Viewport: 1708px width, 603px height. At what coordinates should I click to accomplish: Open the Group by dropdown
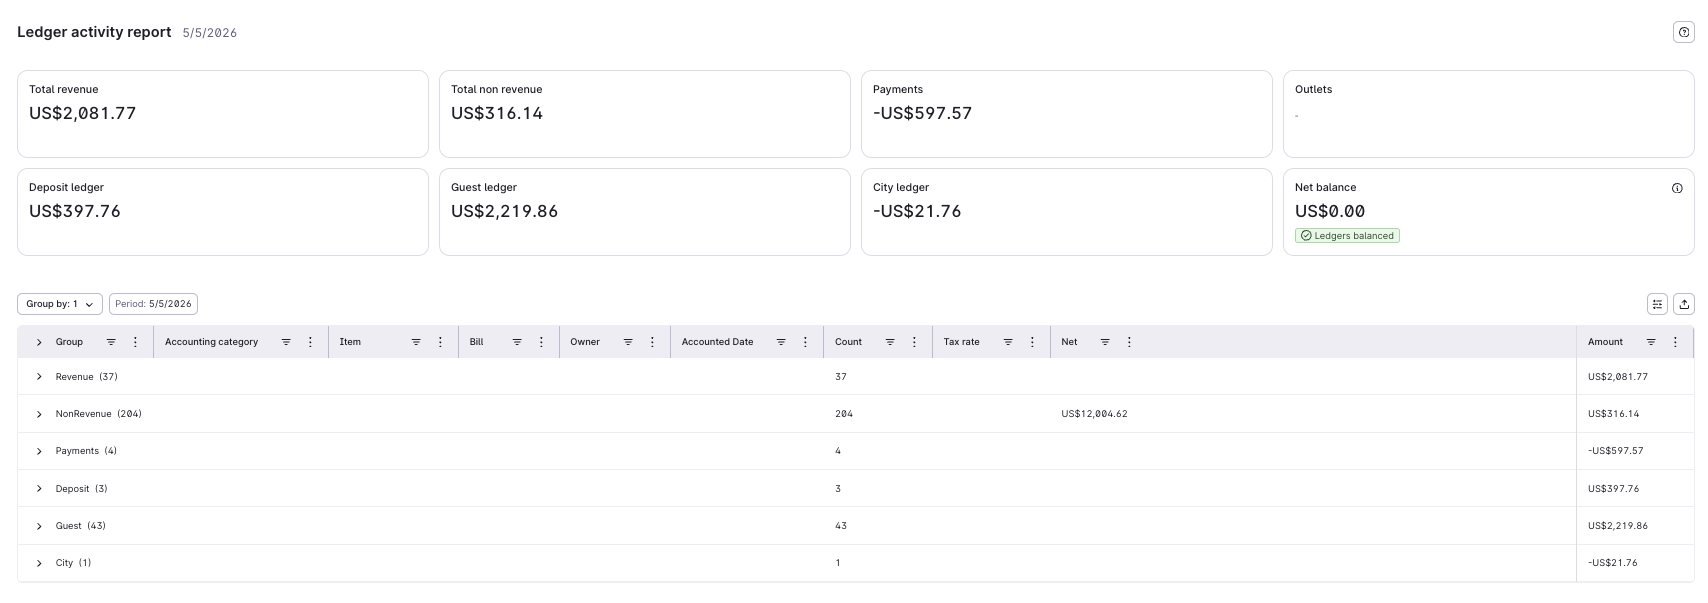(x=60, y=304)
